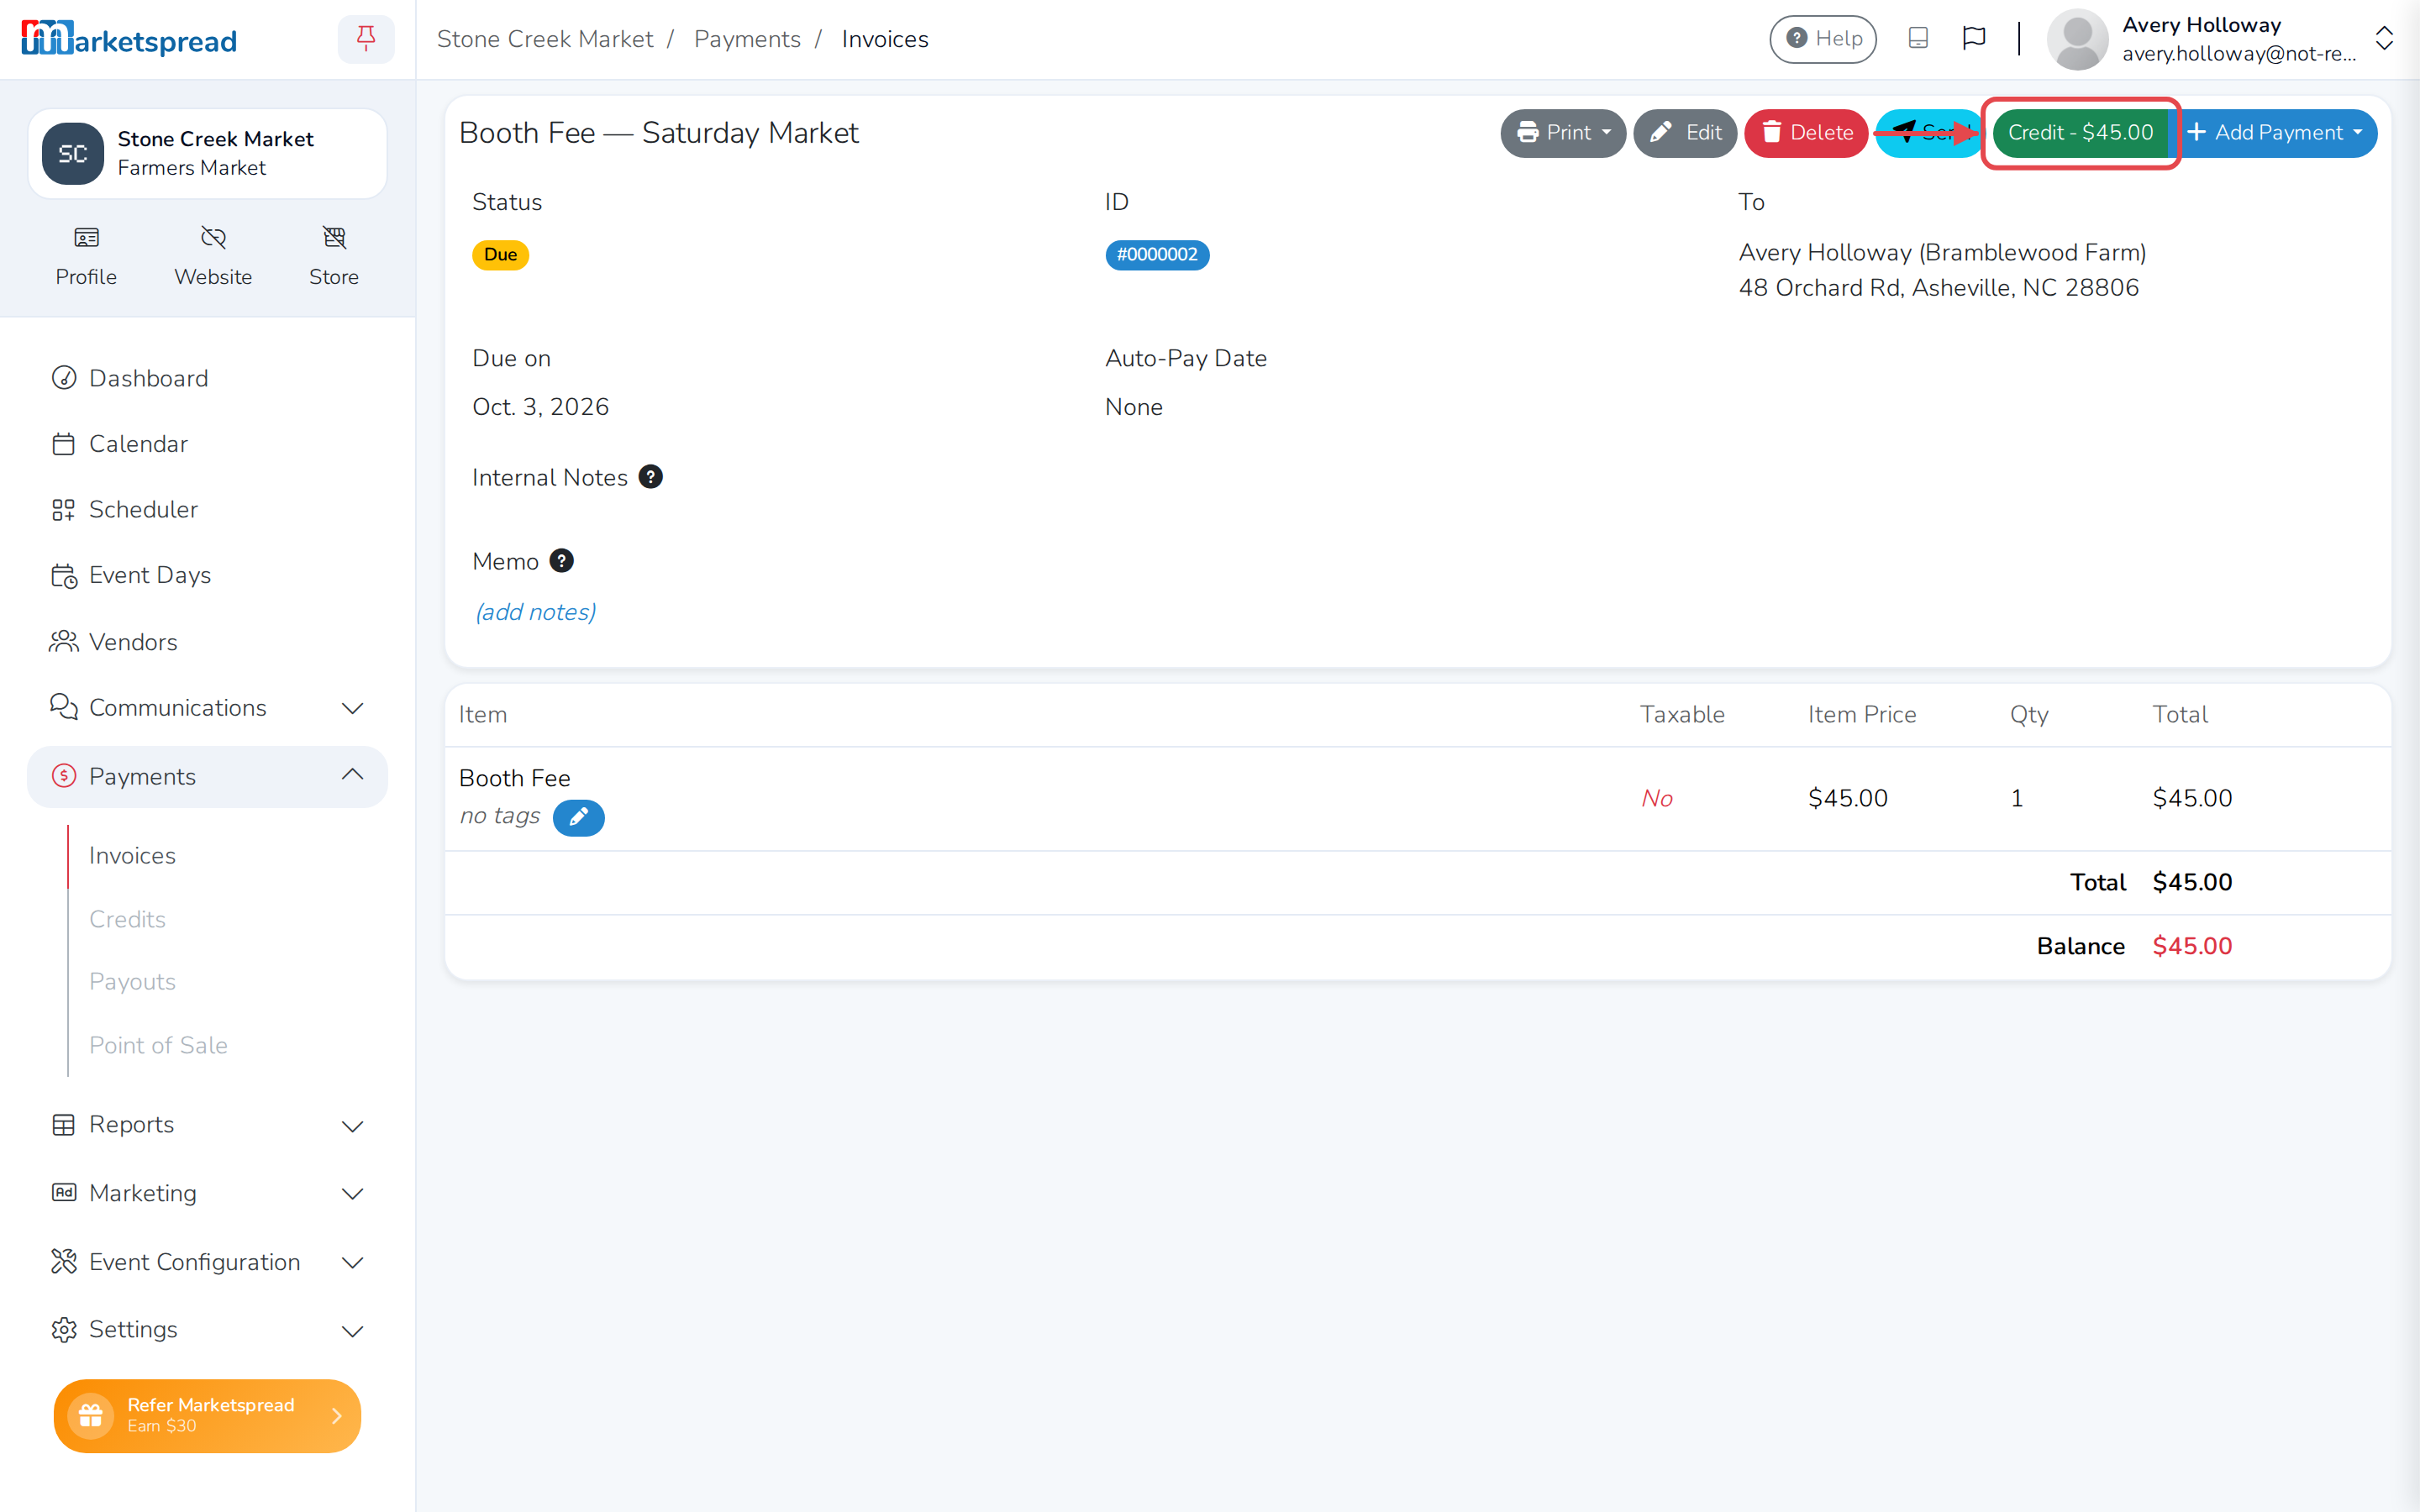Viewport: 2420px width, 1512px height.
Task: Expand Event Configuration menu
Action: [x=207, y=1262]
